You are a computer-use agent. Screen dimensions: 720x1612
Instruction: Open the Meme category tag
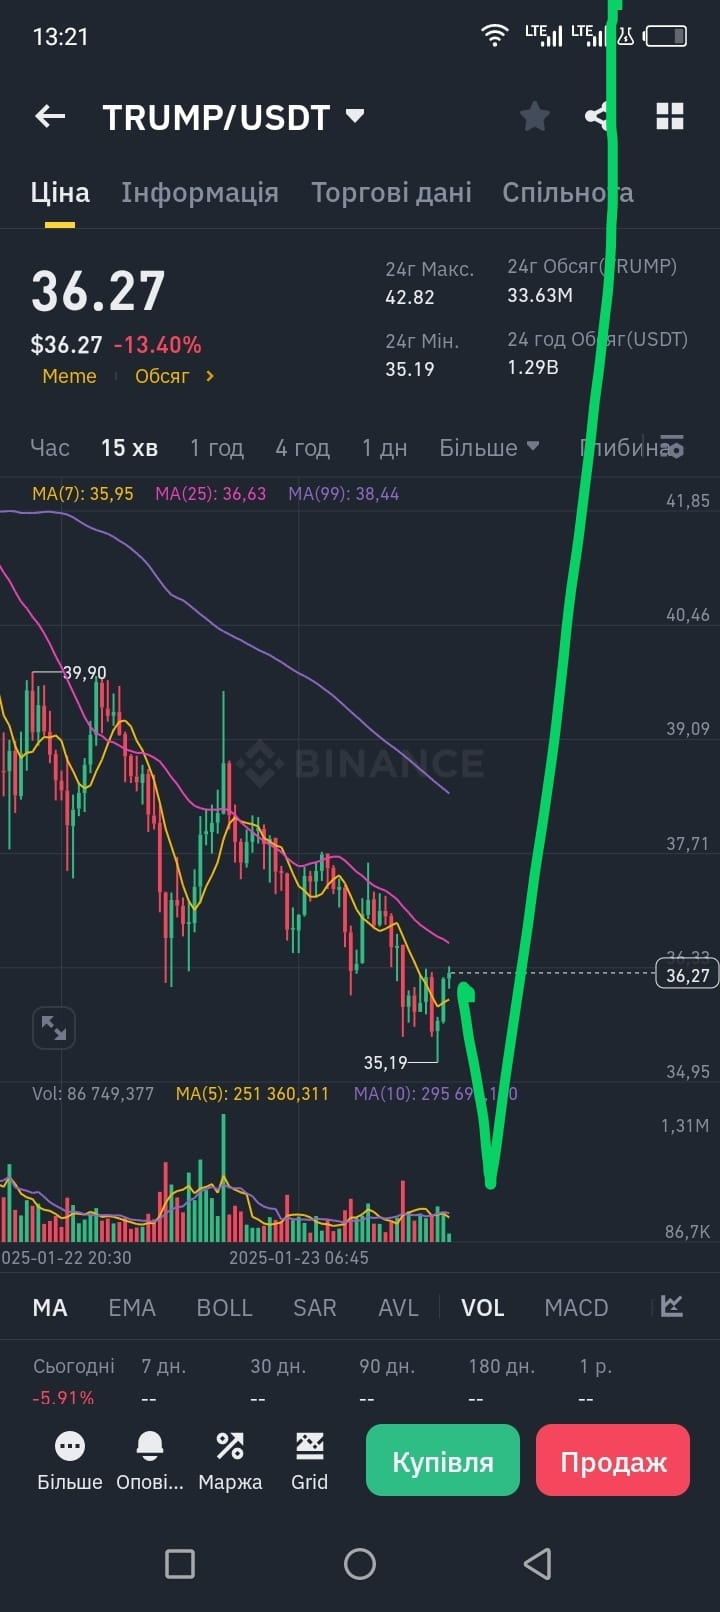(69, 376)
